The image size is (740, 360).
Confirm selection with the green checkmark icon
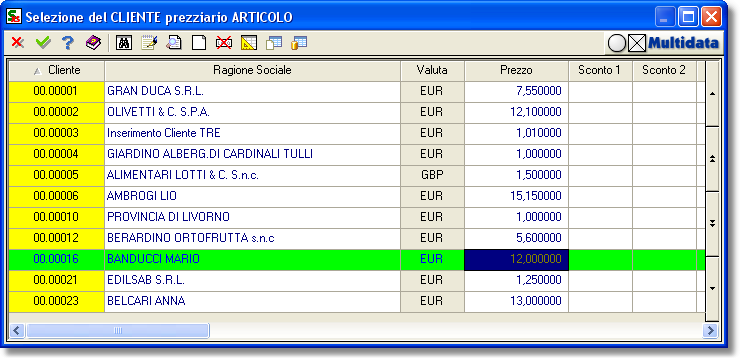pyautogui.click(x=43, y=43)
